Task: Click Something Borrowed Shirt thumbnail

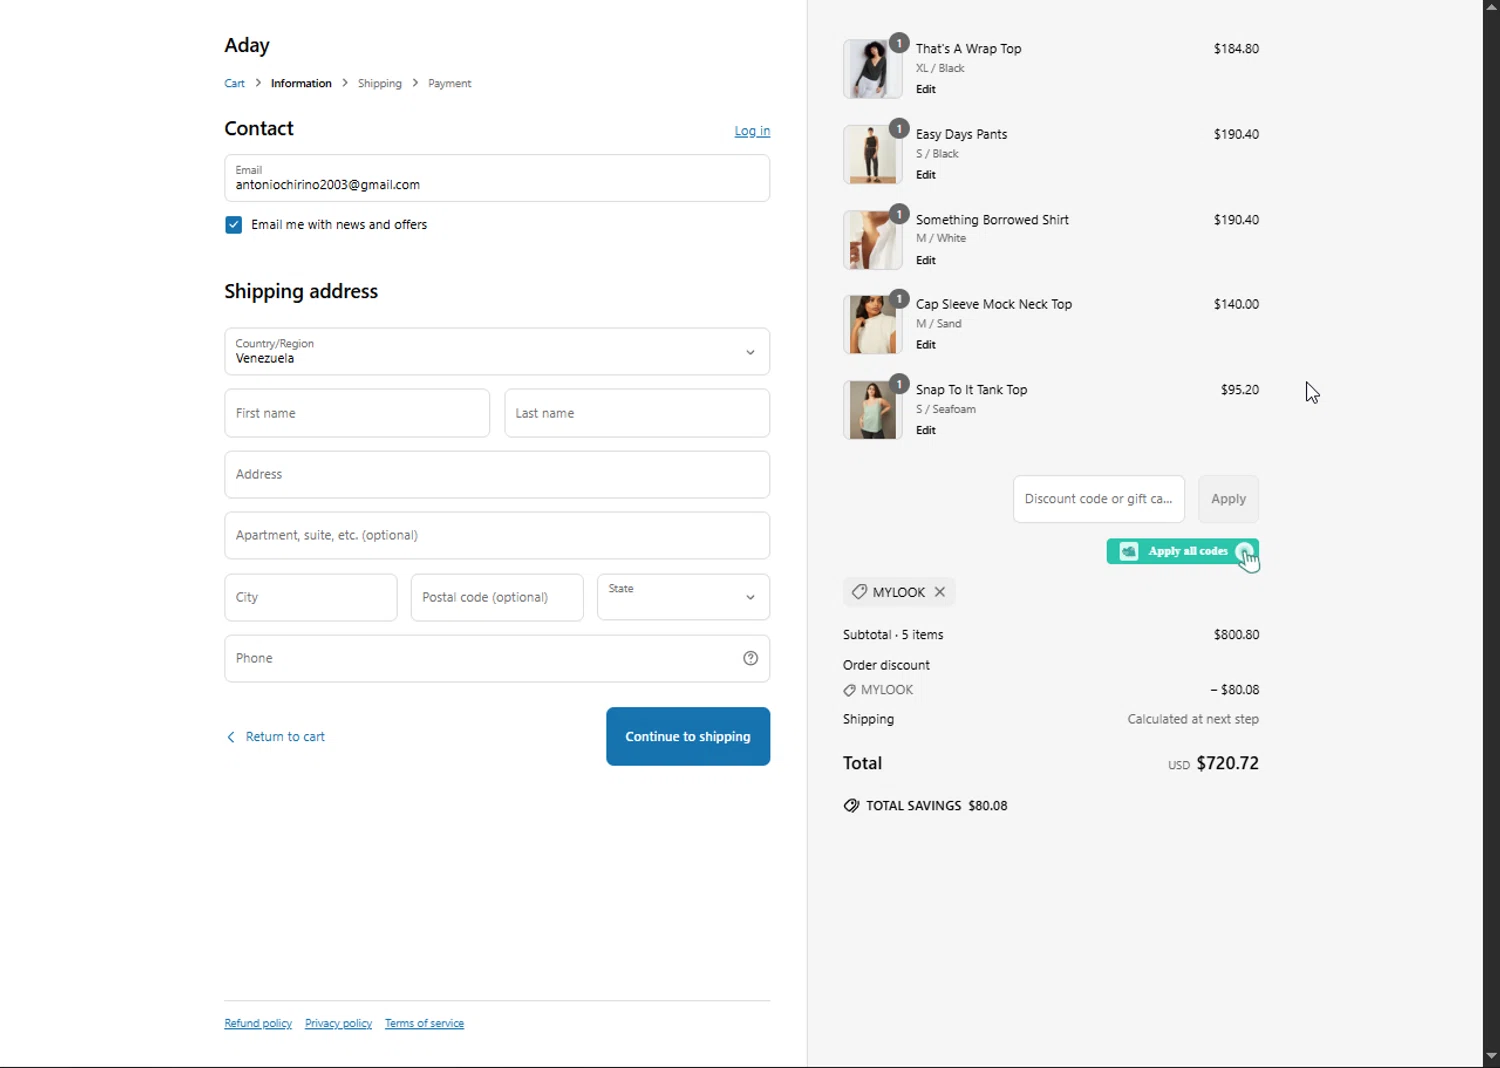Action: point(872,240)
